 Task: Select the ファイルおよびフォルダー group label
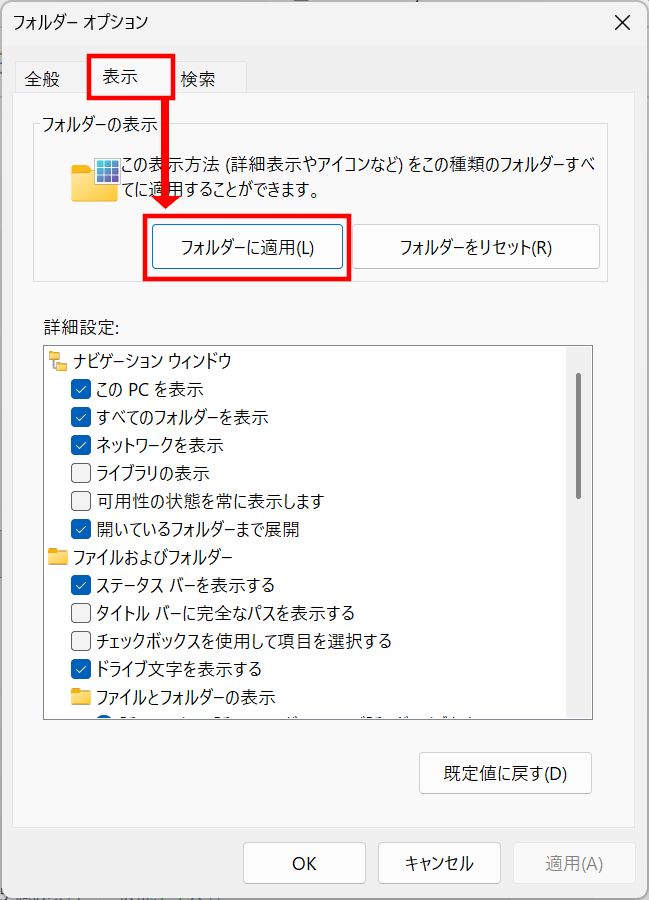(x=153, y=557)
